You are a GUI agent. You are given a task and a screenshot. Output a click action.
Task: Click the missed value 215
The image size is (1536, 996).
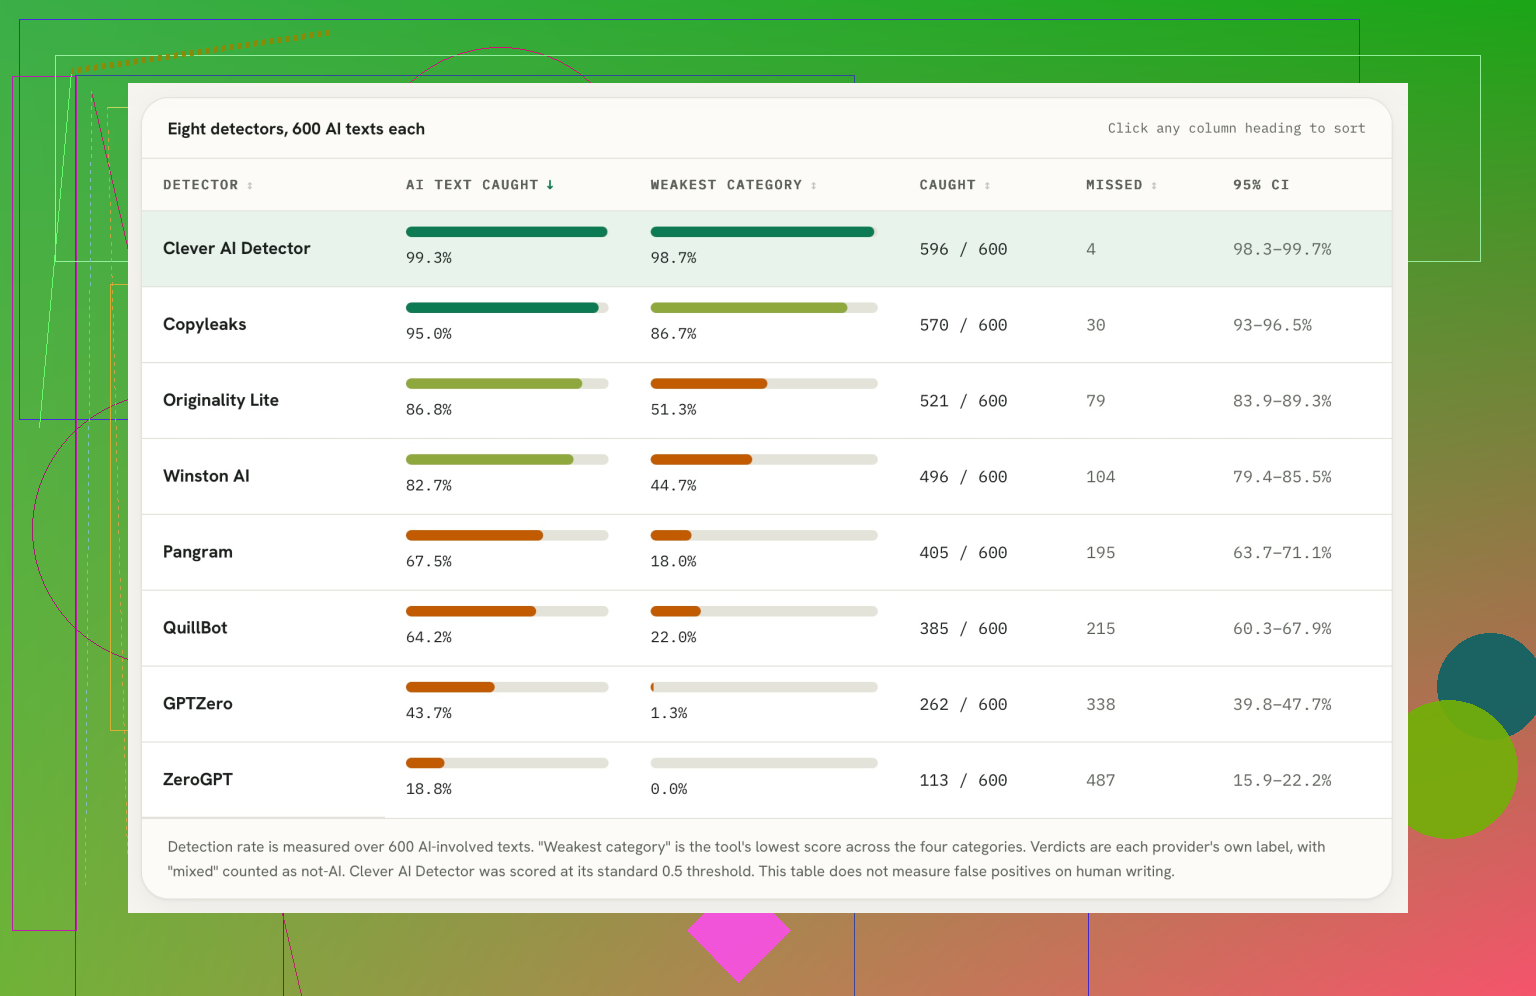click(x=1101, y=629)
